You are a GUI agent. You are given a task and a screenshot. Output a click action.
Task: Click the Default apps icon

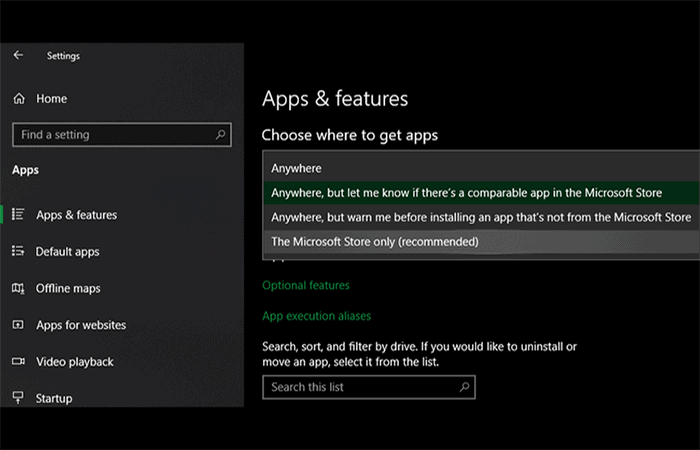tap(18, 251)
